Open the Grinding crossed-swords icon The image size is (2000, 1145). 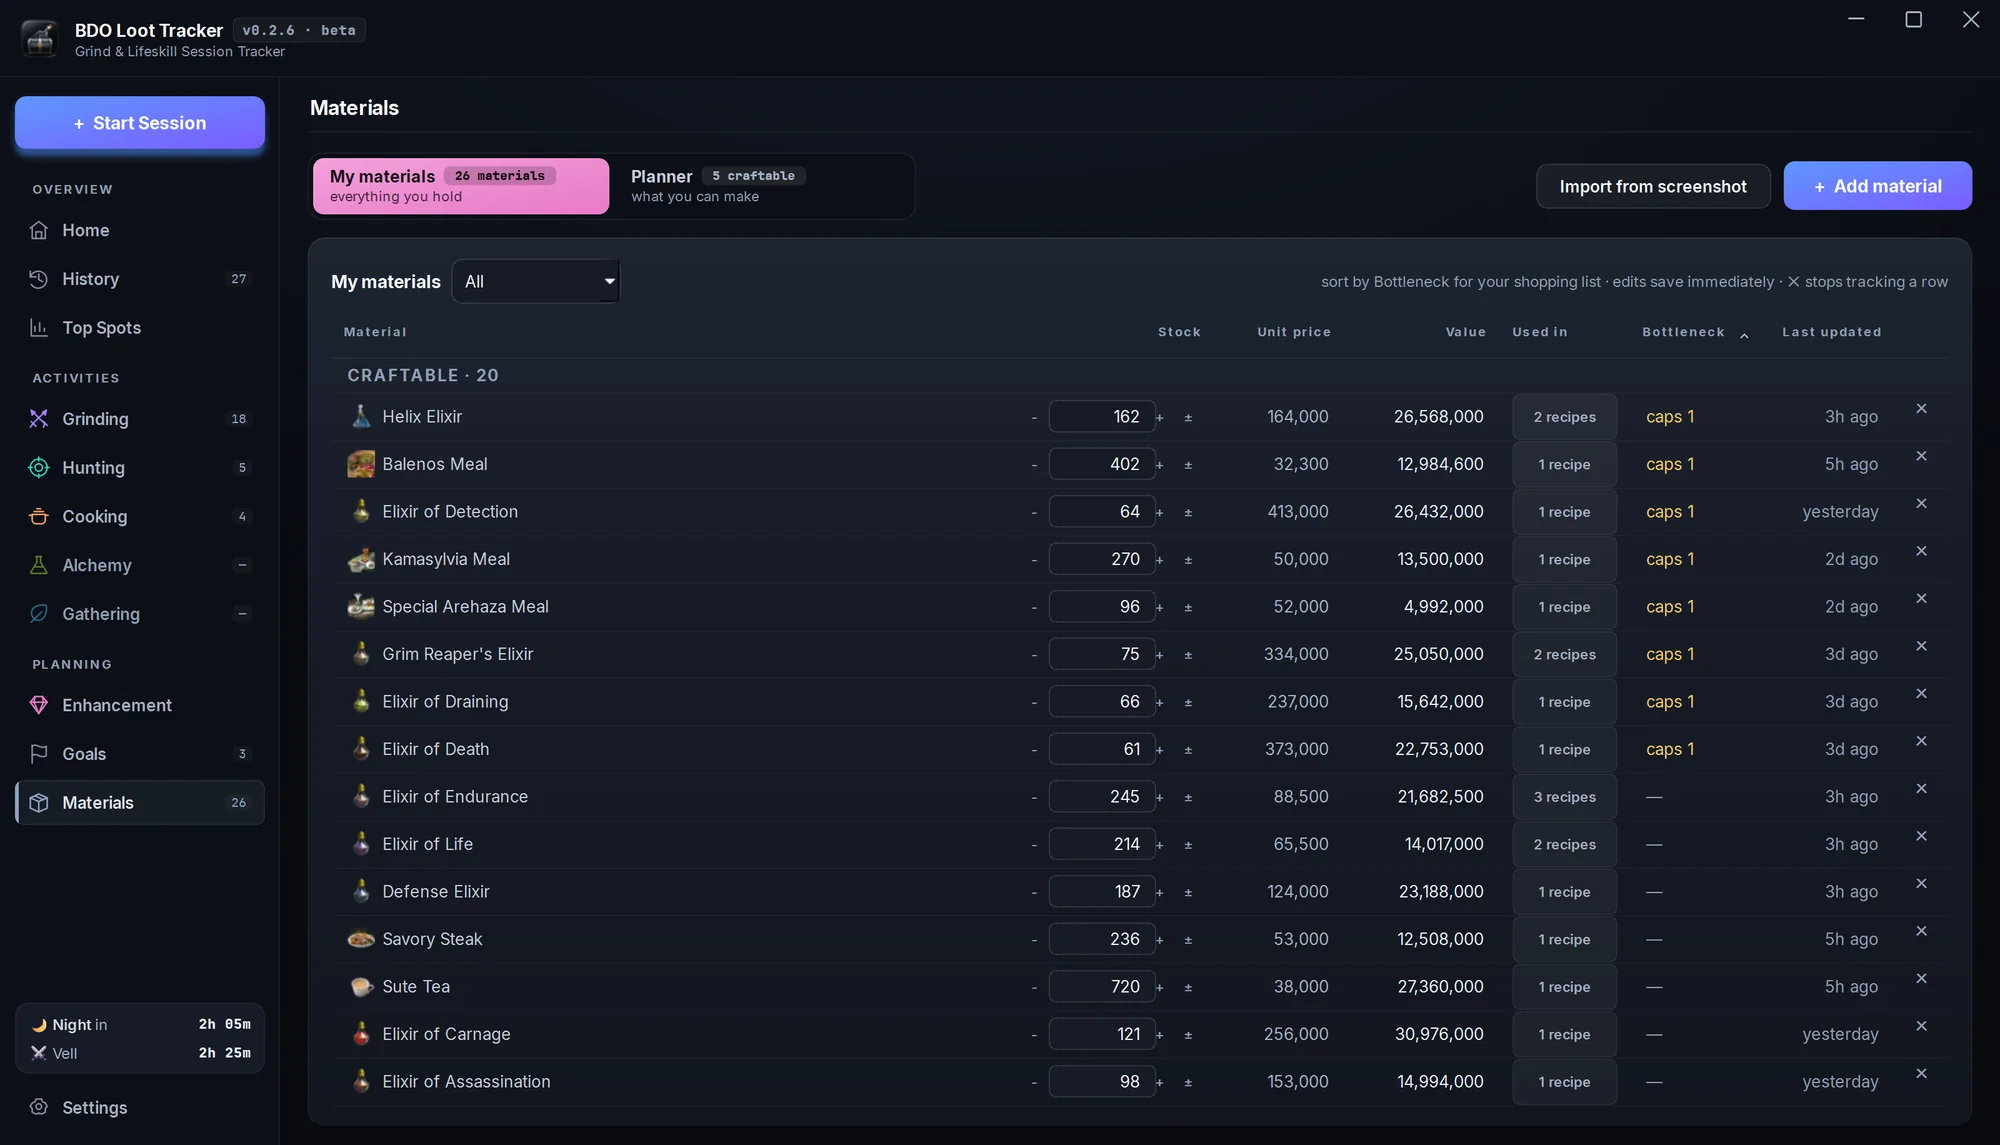(39, 419)
